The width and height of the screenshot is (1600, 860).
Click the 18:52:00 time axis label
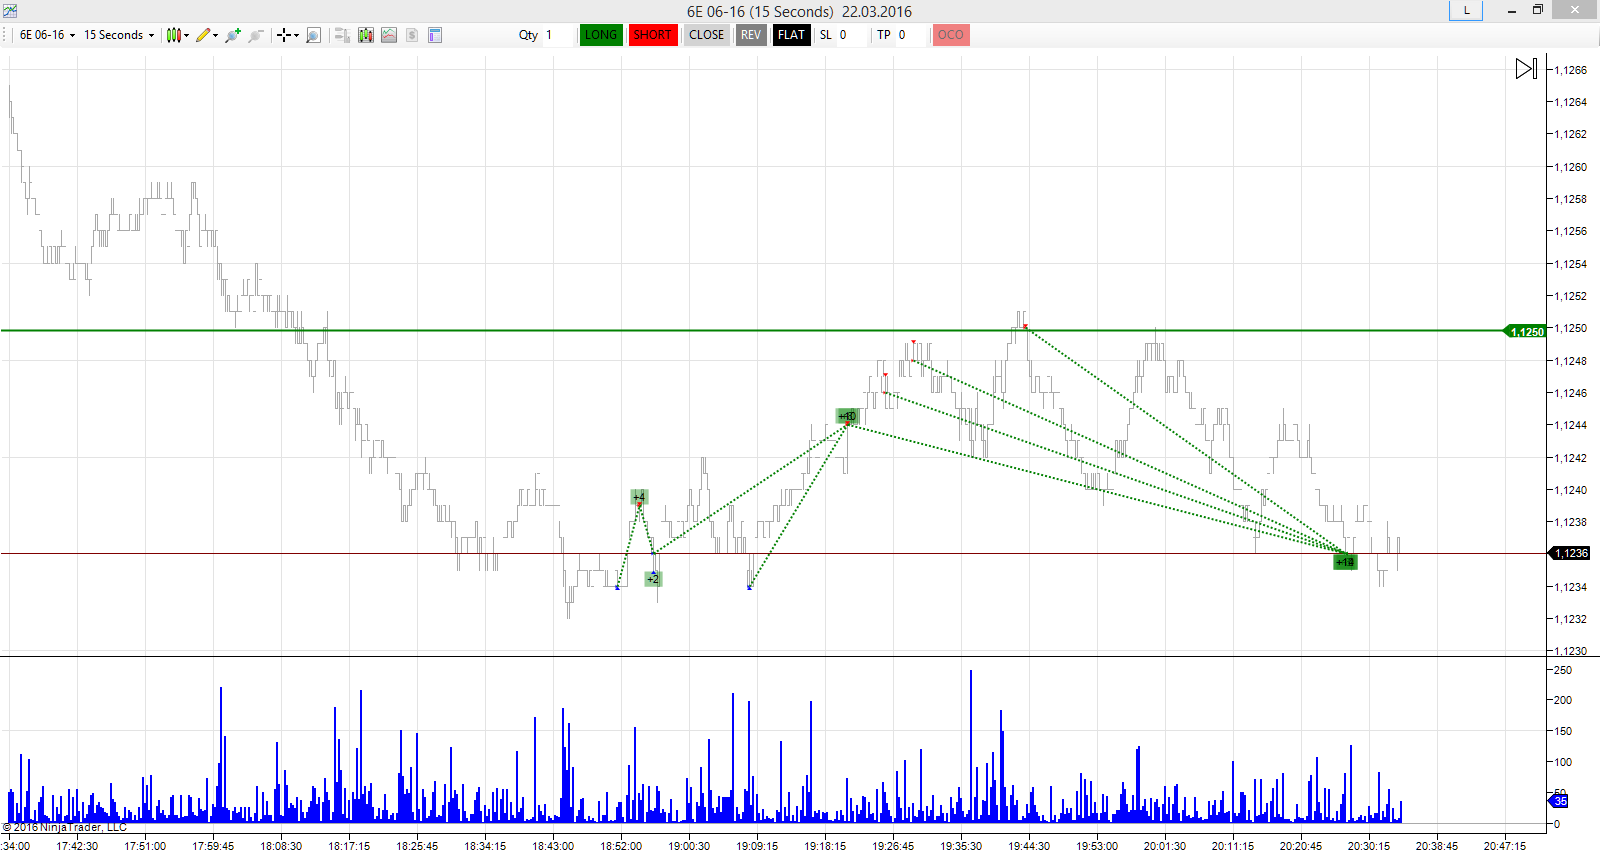click(621, 846)
